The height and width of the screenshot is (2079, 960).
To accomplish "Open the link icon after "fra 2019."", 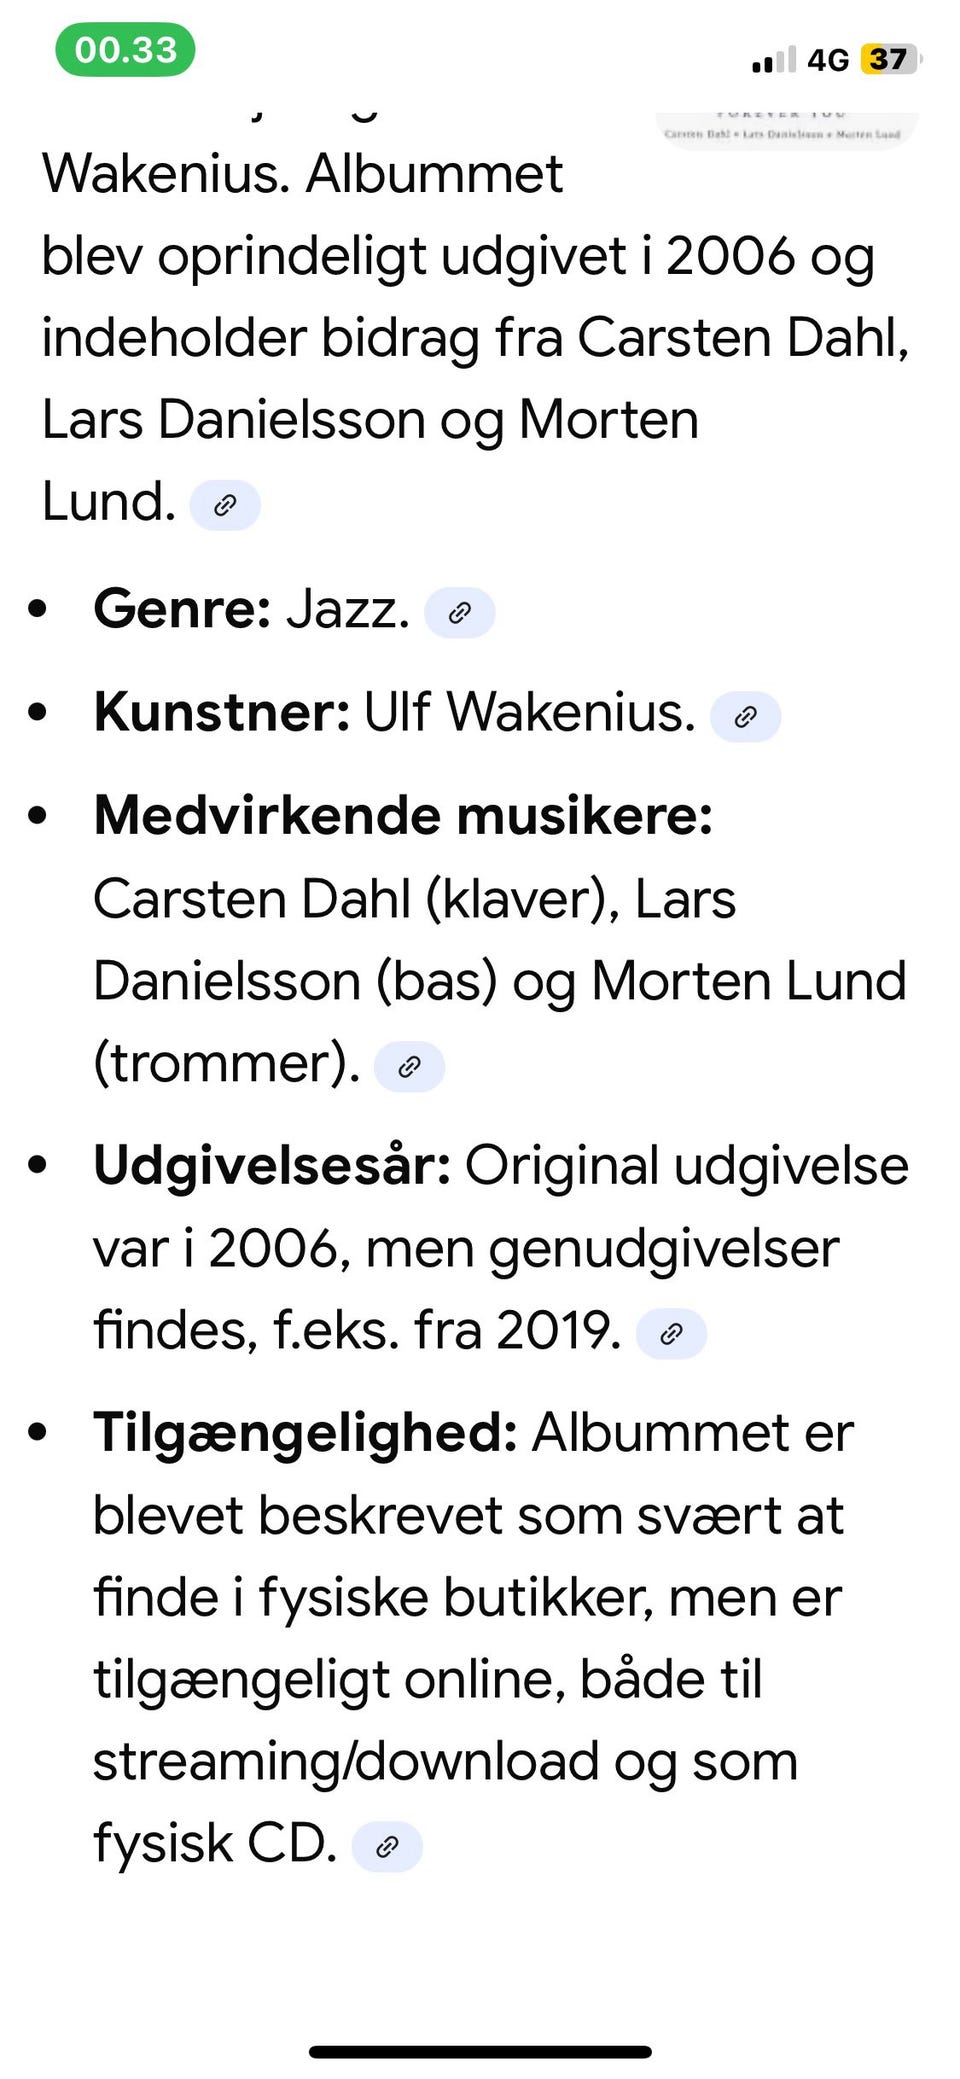I will [x=672, y=1334].
